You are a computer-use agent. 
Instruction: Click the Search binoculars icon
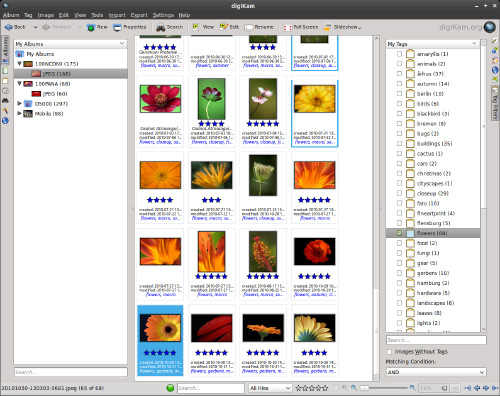click(x=161, y=27)
